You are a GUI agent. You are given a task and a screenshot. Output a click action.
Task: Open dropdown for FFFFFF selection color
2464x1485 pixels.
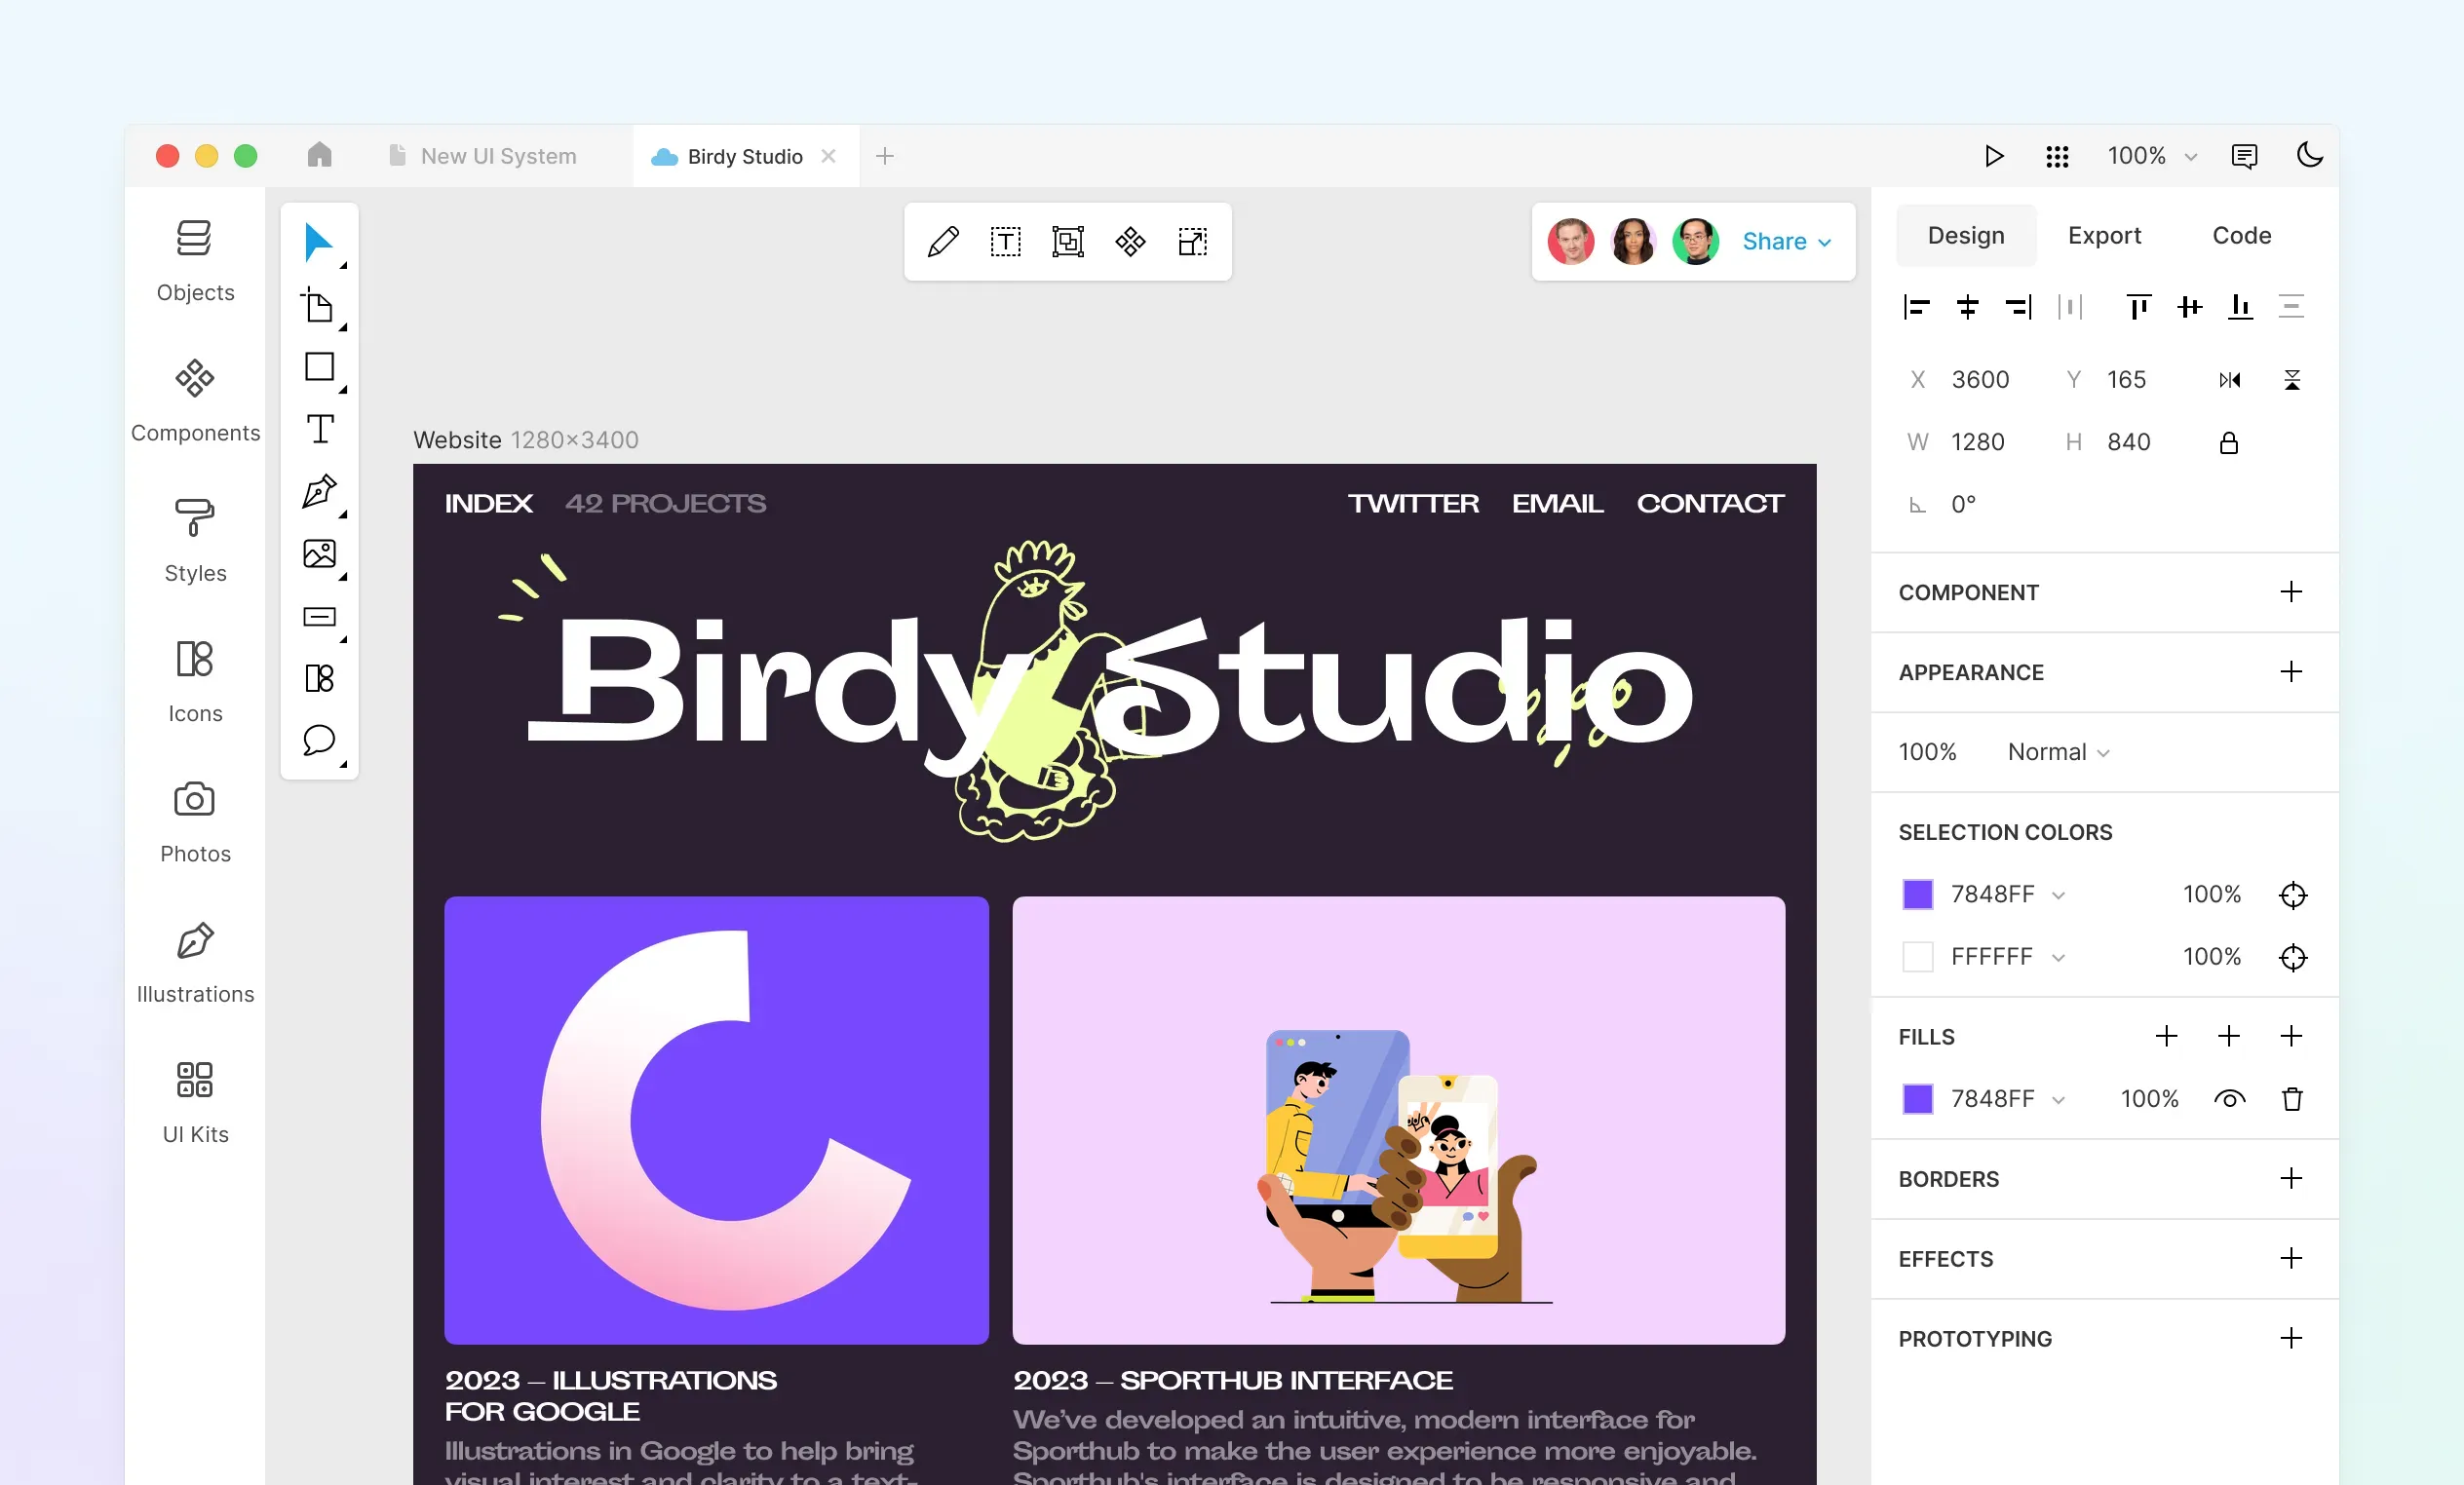click(x=2058, y=958)
